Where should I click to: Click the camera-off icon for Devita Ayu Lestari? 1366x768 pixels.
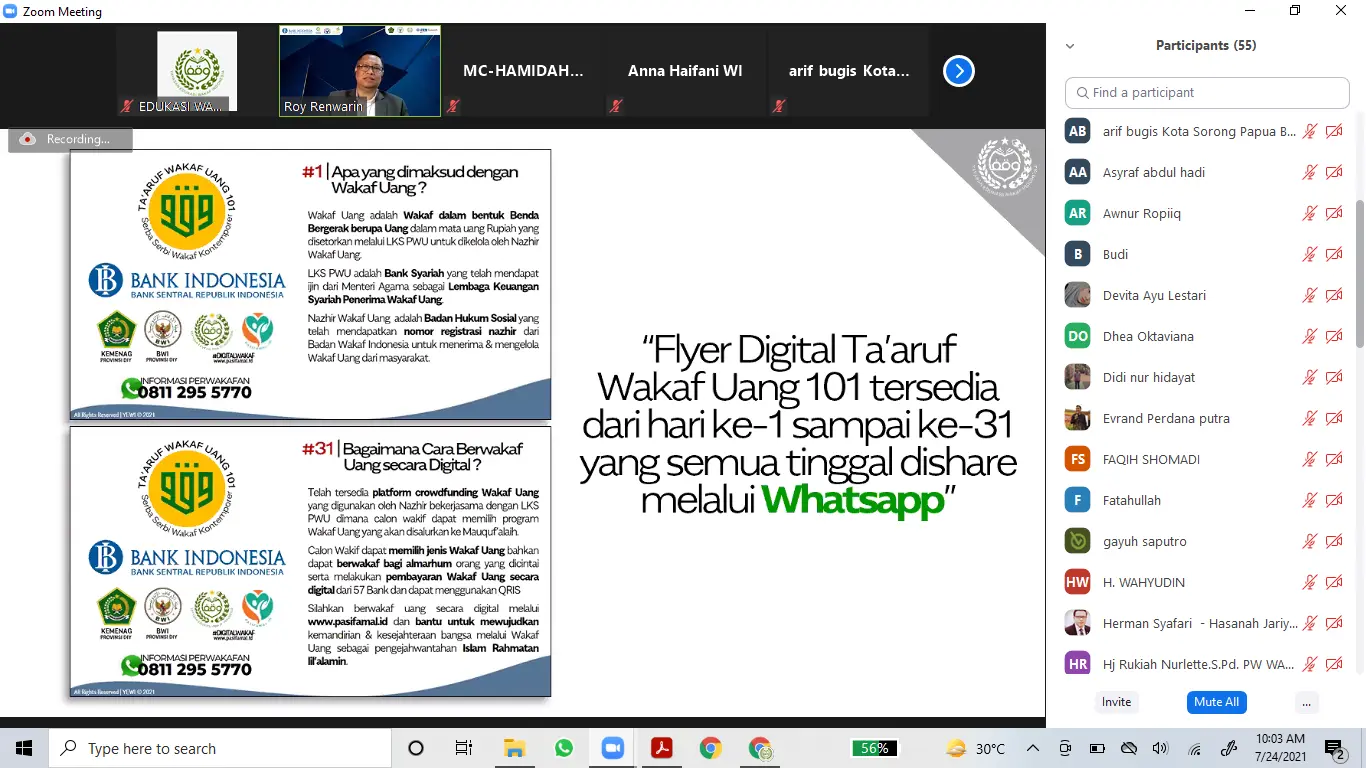(1334, 295)
